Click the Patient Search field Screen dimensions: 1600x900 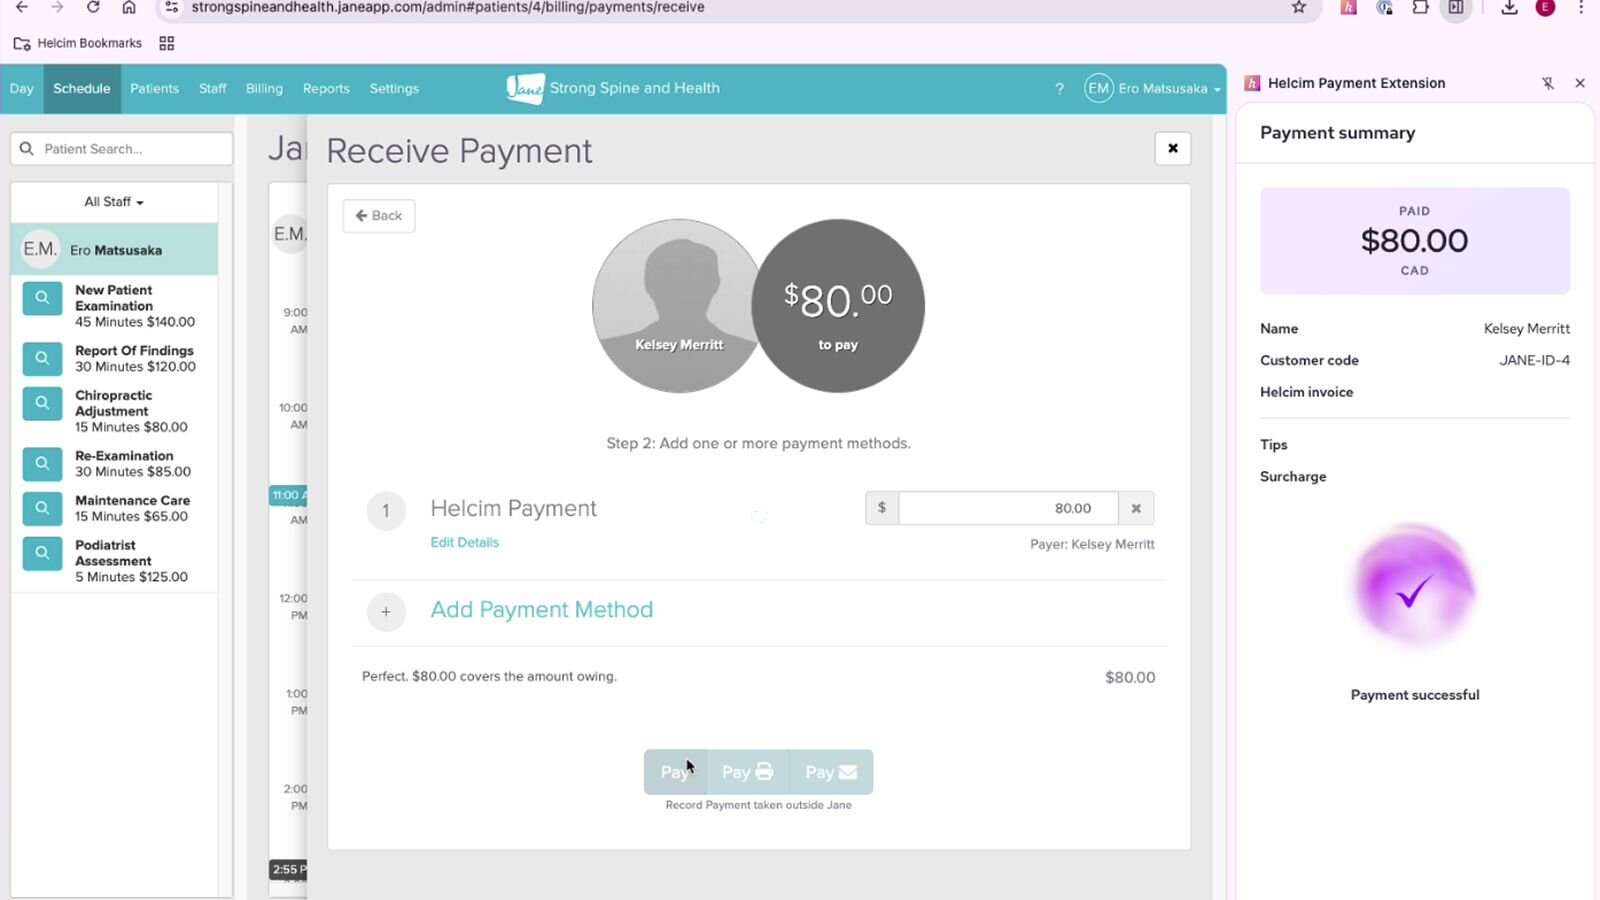122,149
